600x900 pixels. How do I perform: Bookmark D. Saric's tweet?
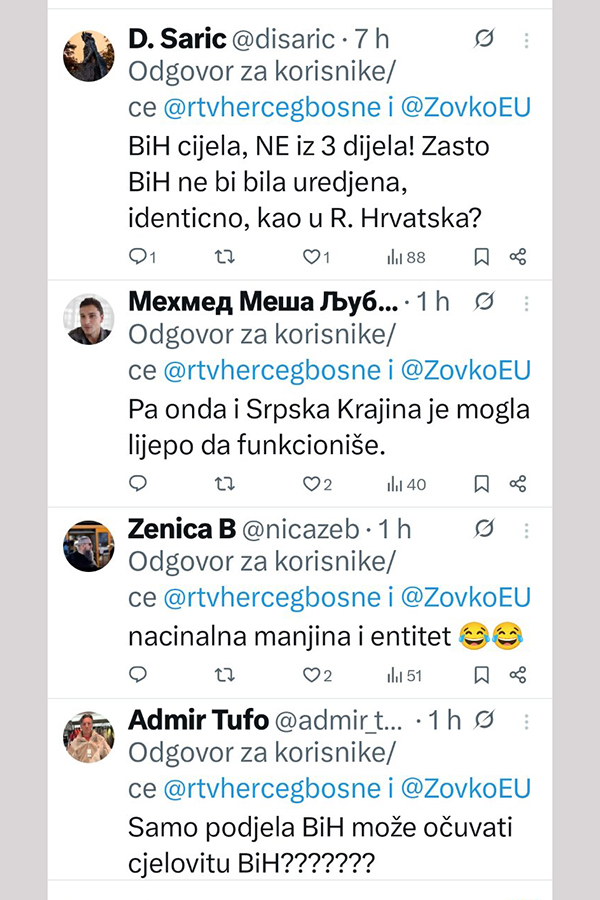[481, 257]
